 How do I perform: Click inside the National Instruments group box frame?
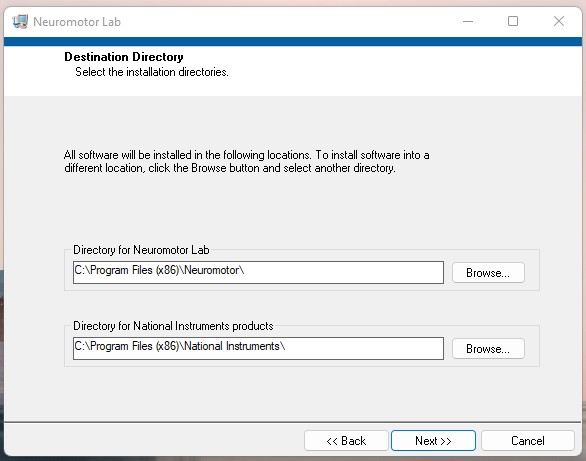click(302, 346)
